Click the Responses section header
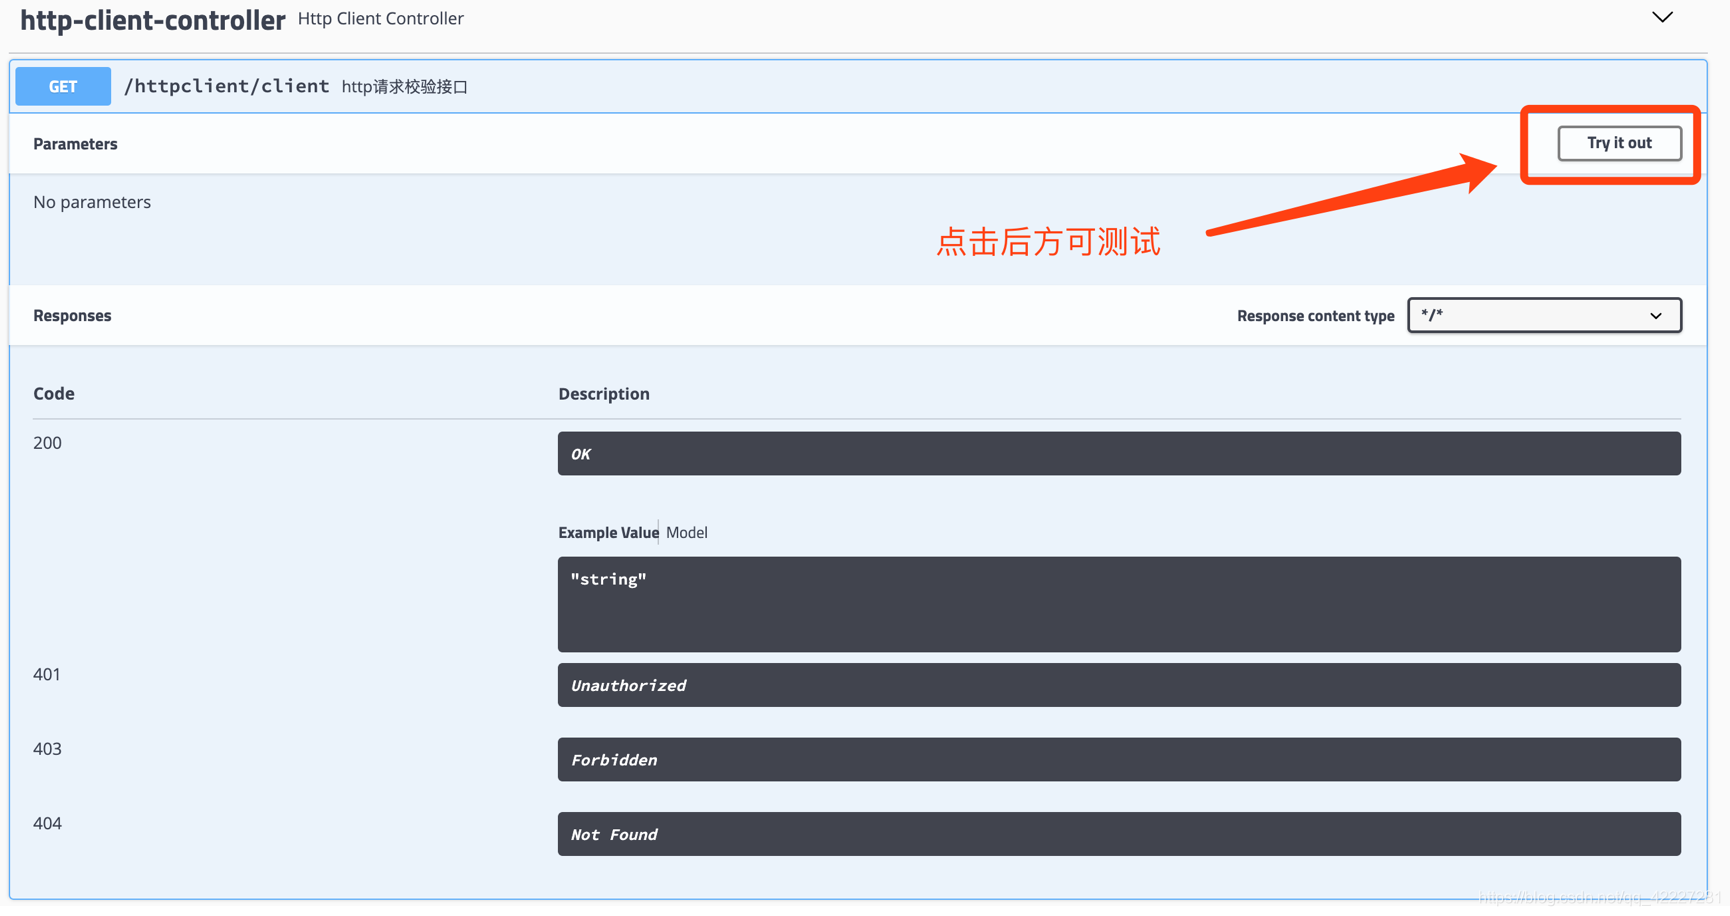 (71, 315)
